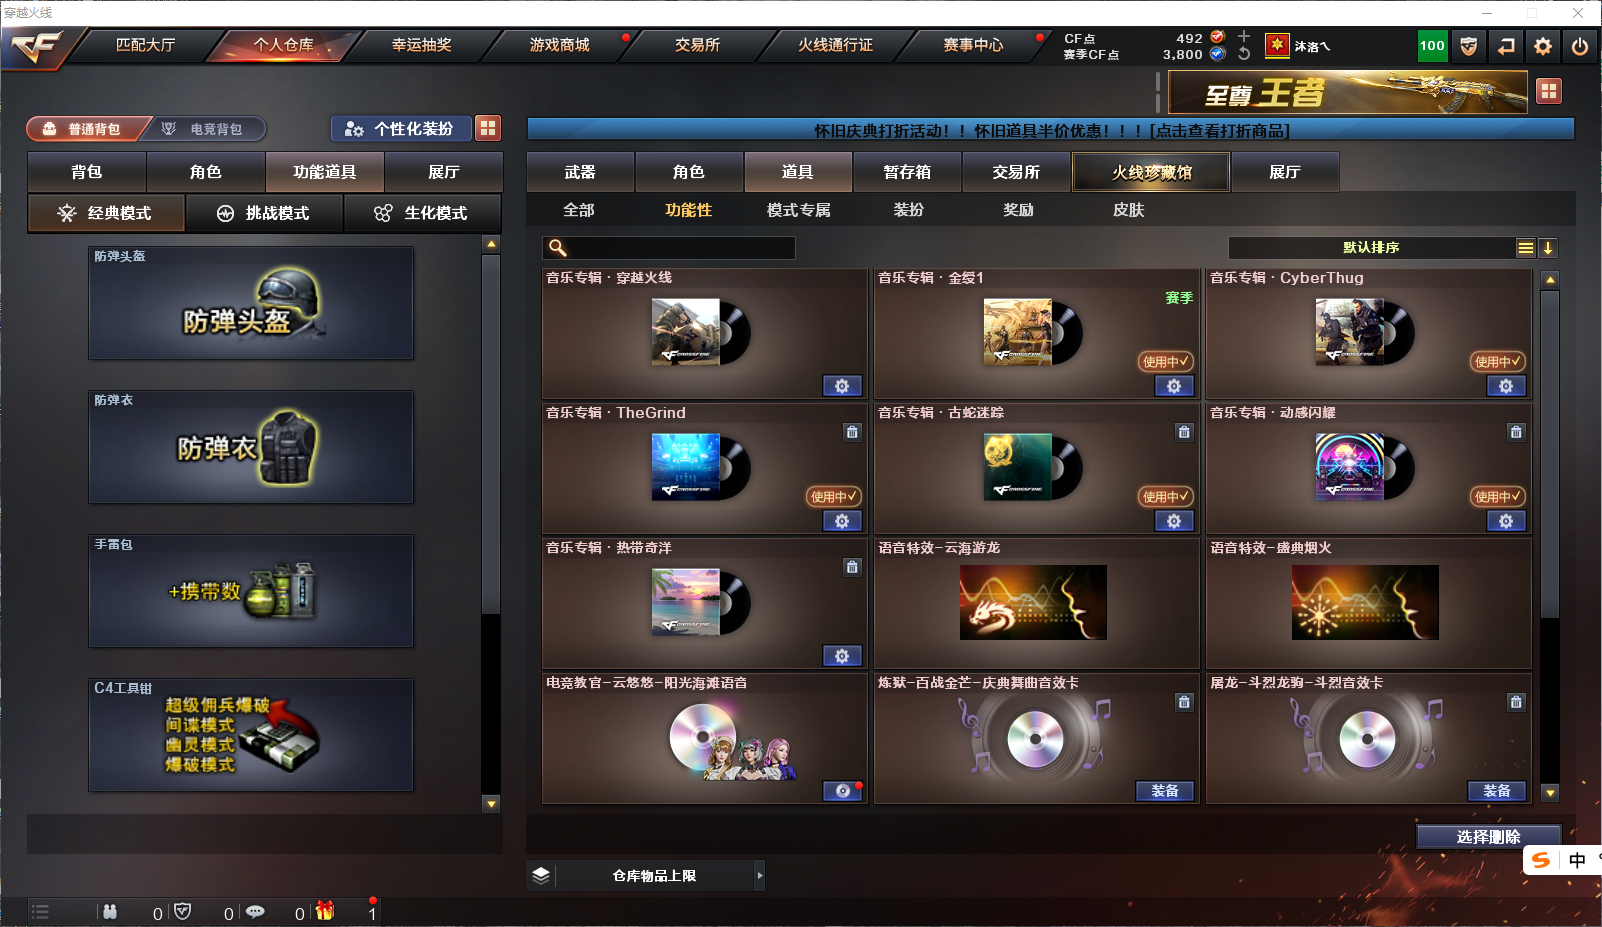This screenshot has height=927, width=1602.
Task: Toggle 使用中 status on 音乐专辑·CyberThug
Action: (1497, 362)
